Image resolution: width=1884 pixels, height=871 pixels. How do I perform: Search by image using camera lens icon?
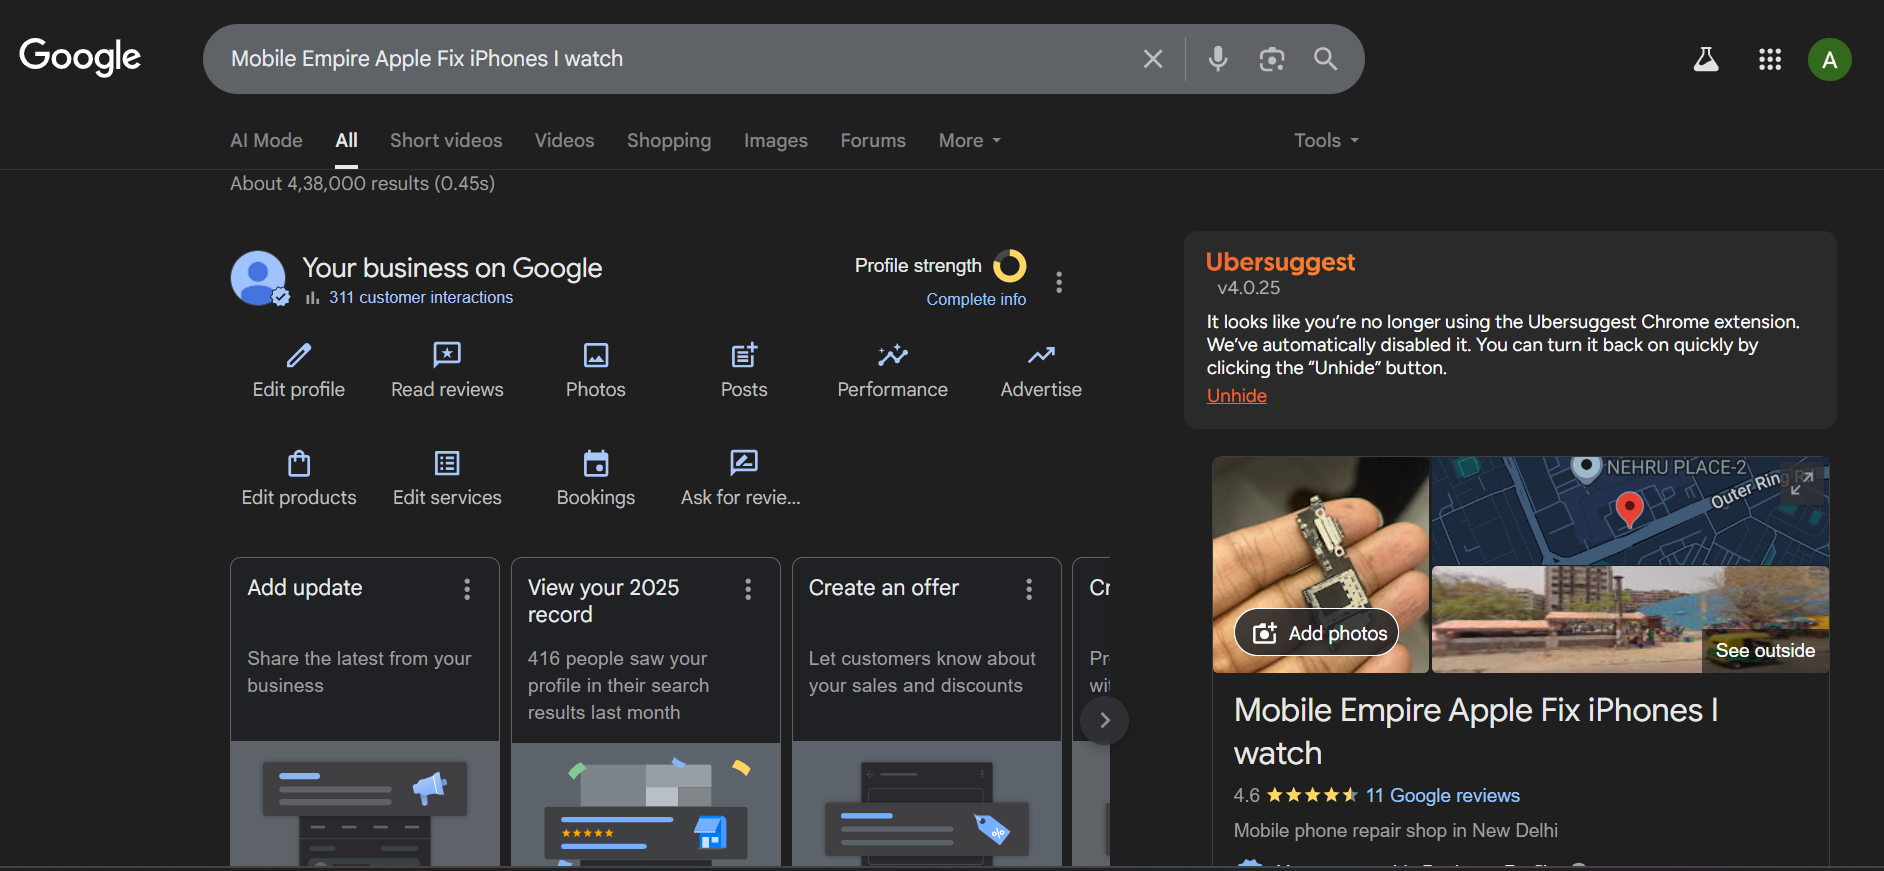tap(1271, 59)
